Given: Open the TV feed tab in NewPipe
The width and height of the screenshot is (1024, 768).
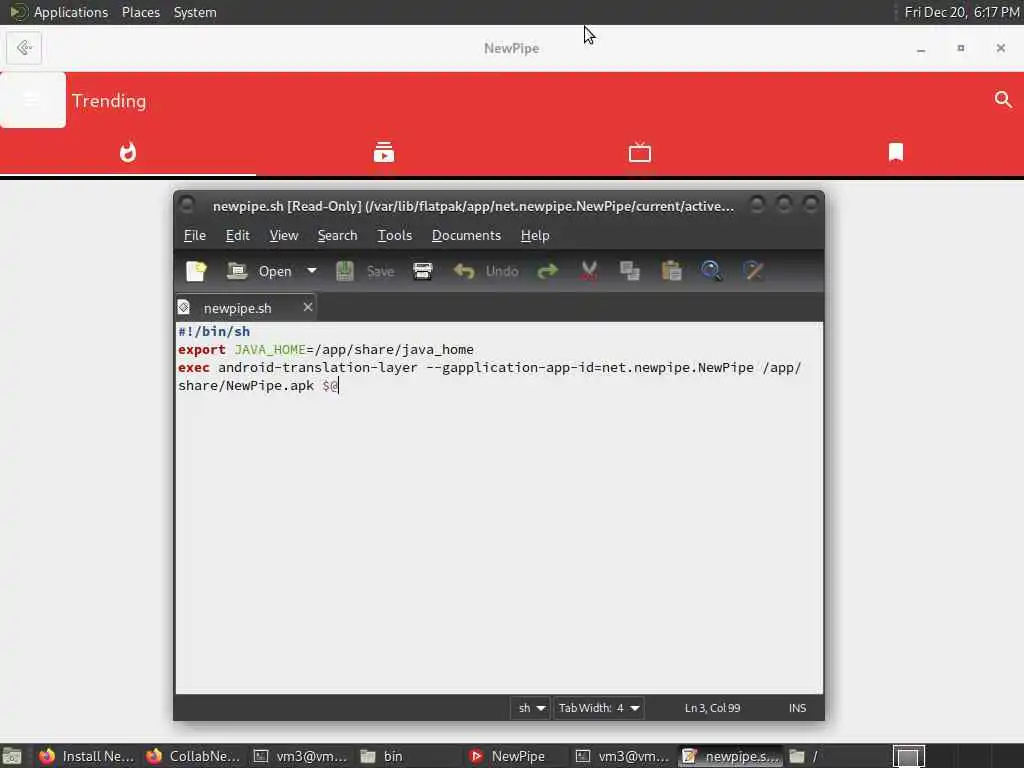Looking at the screenshot, I should click(x=639, y=152).
